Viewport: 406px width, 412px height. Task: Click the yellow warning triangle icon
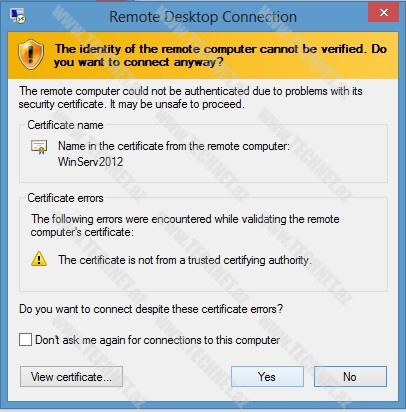click(x=39, y=259)
